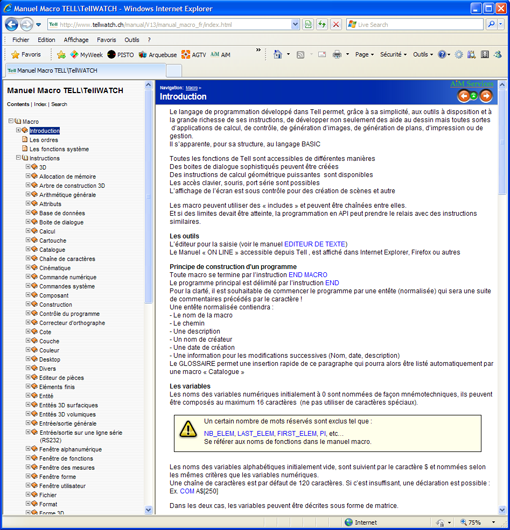Open Contrôle du programme tree item
Screen dimensions: 510x530
point(69,313)
